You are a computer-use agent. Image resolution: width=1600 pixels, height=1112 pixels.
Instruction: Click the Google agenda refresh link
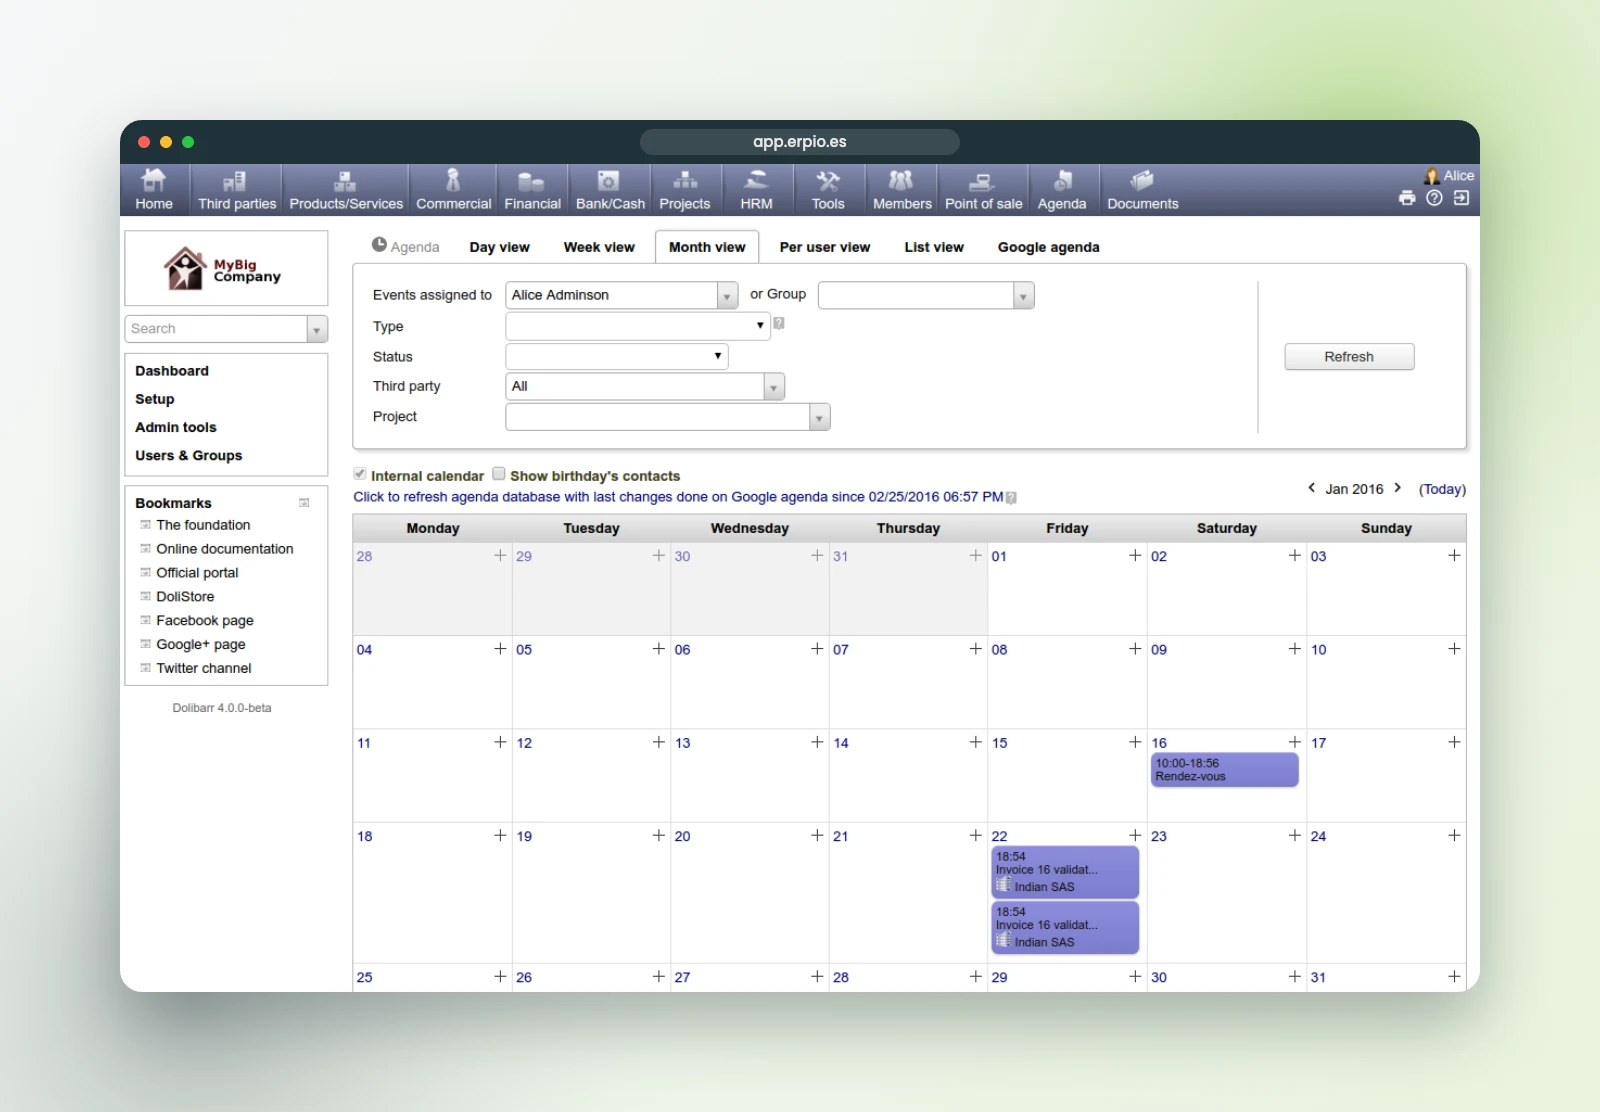[678, 497]
